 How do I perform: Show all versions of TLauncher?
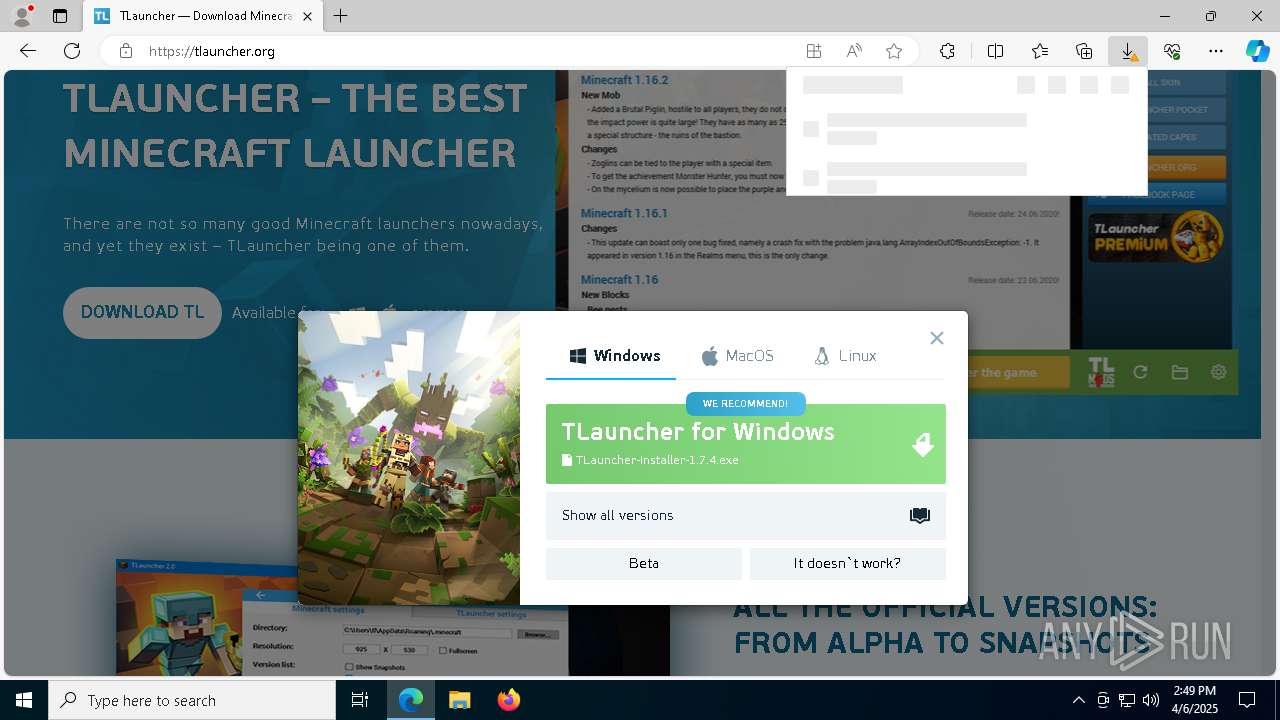point(746,516)
